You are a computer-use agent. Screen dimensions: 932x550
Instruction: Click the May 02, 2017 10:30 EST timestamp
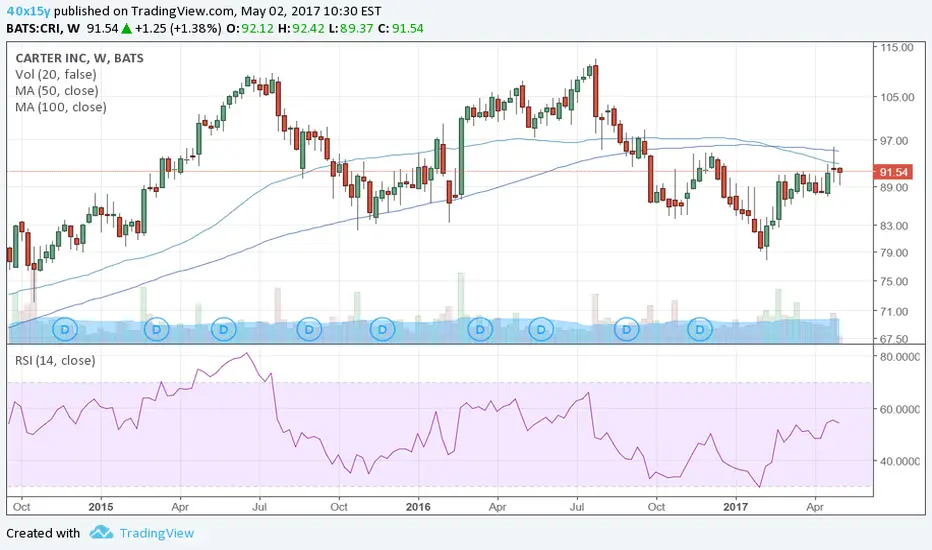pyautogui.click(x=311, y=11)
